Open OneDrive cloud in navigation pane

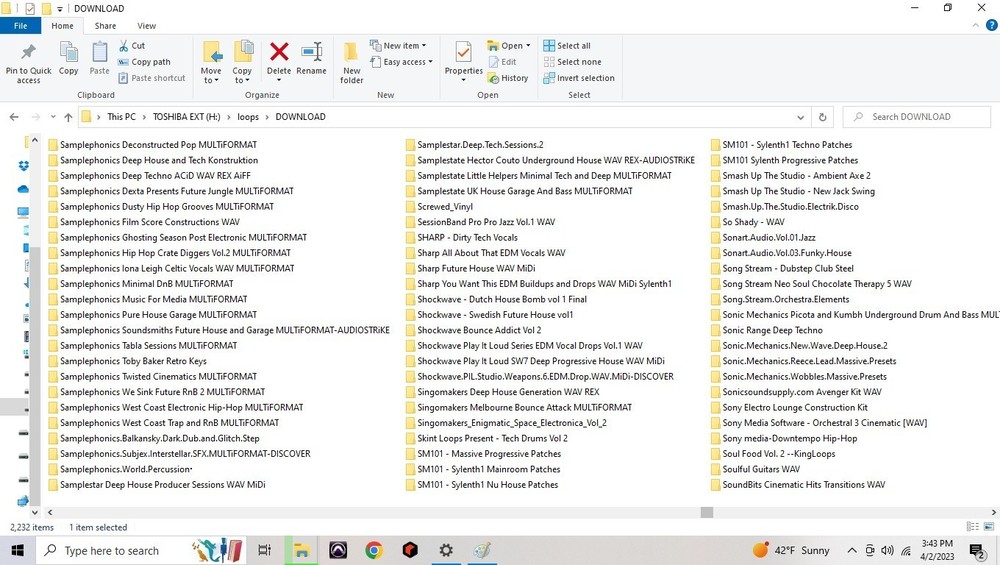tap(24, 189)
